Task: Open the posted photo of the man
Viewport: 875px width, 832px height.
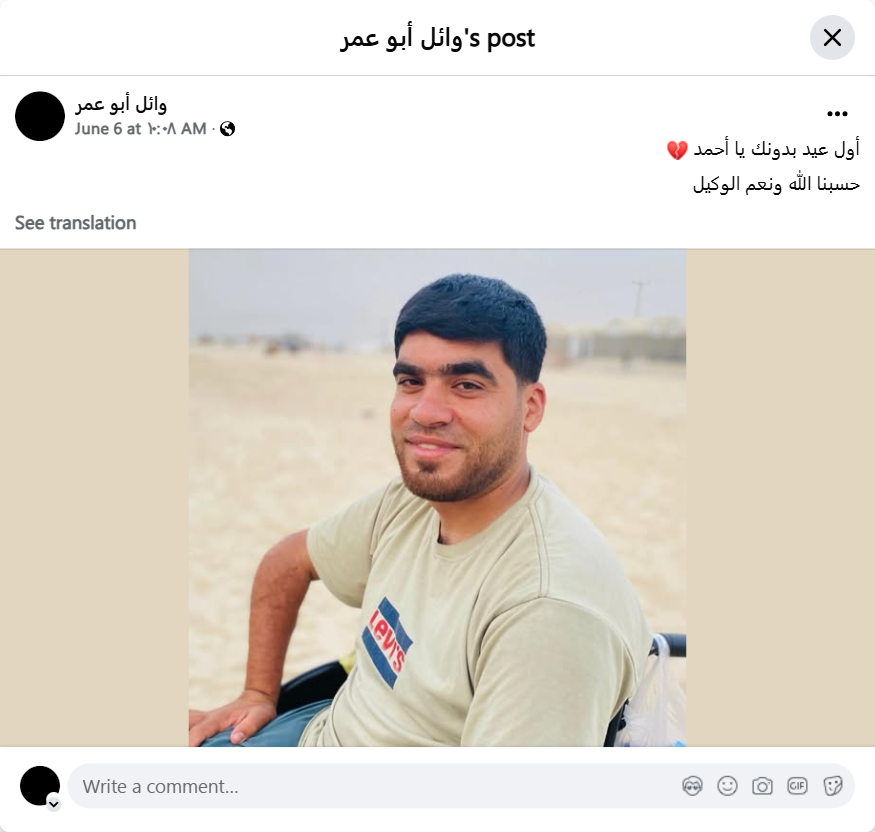Action: (437, 498)
